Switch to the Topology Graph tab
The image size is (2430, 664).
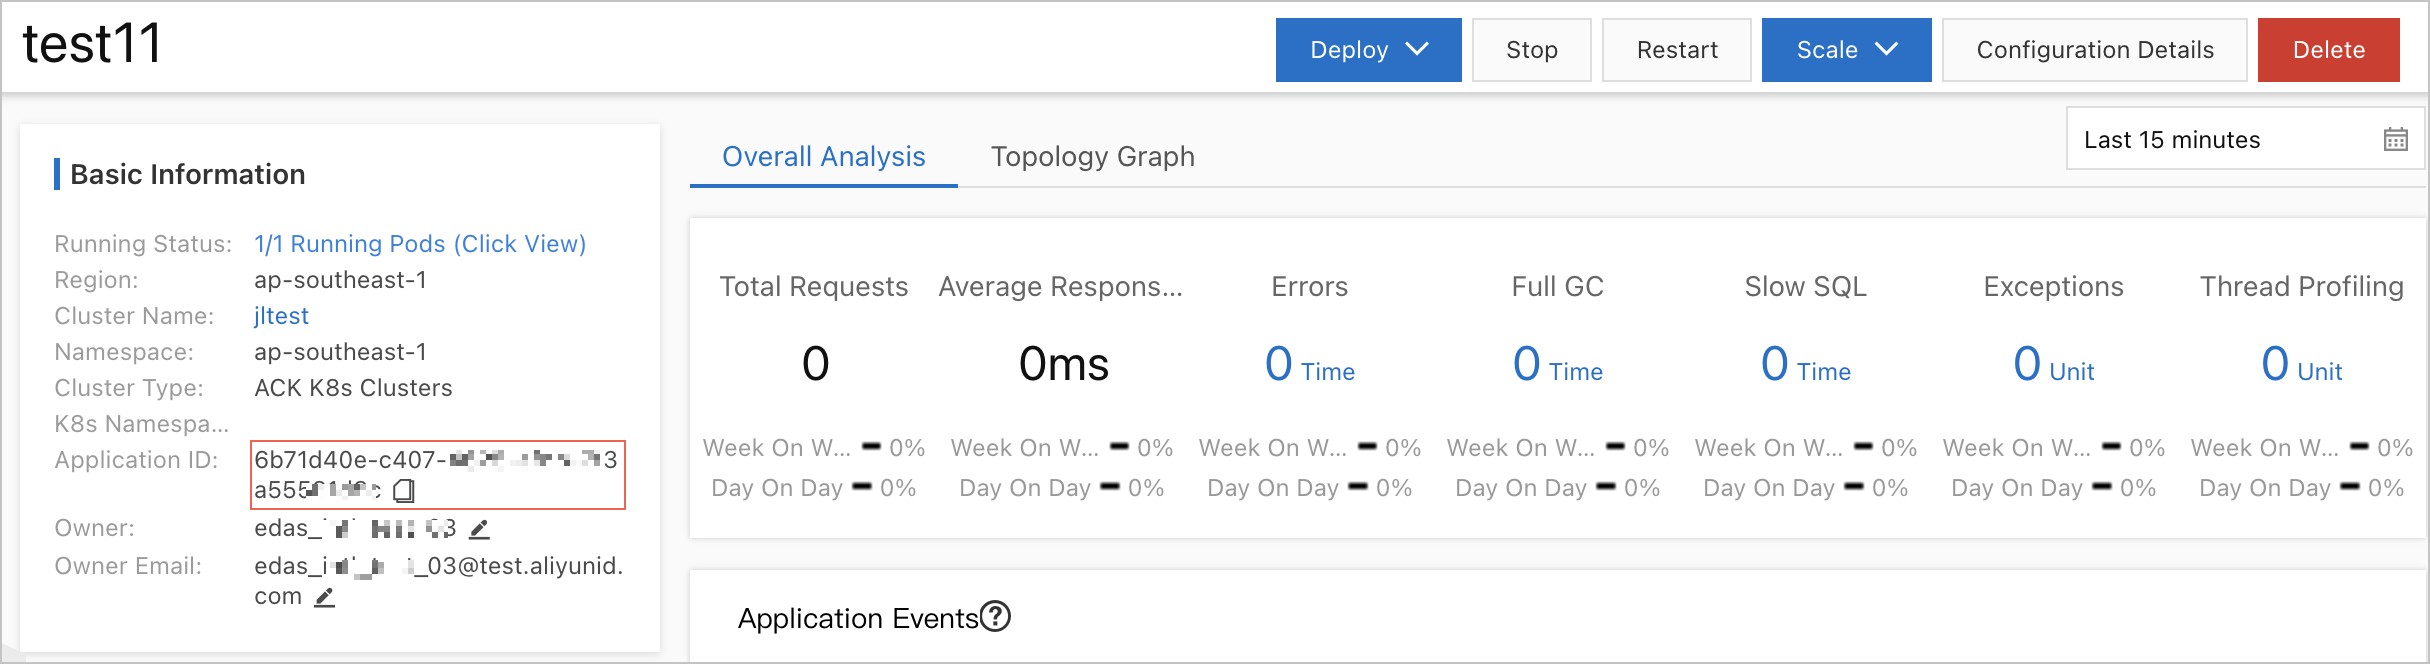click(x=1092, y=157)
